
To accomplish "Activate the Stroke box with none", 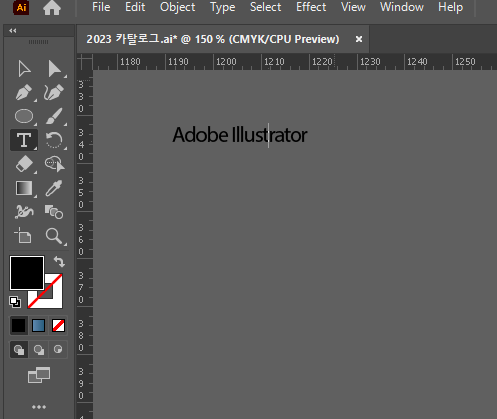I will point(53,299).
